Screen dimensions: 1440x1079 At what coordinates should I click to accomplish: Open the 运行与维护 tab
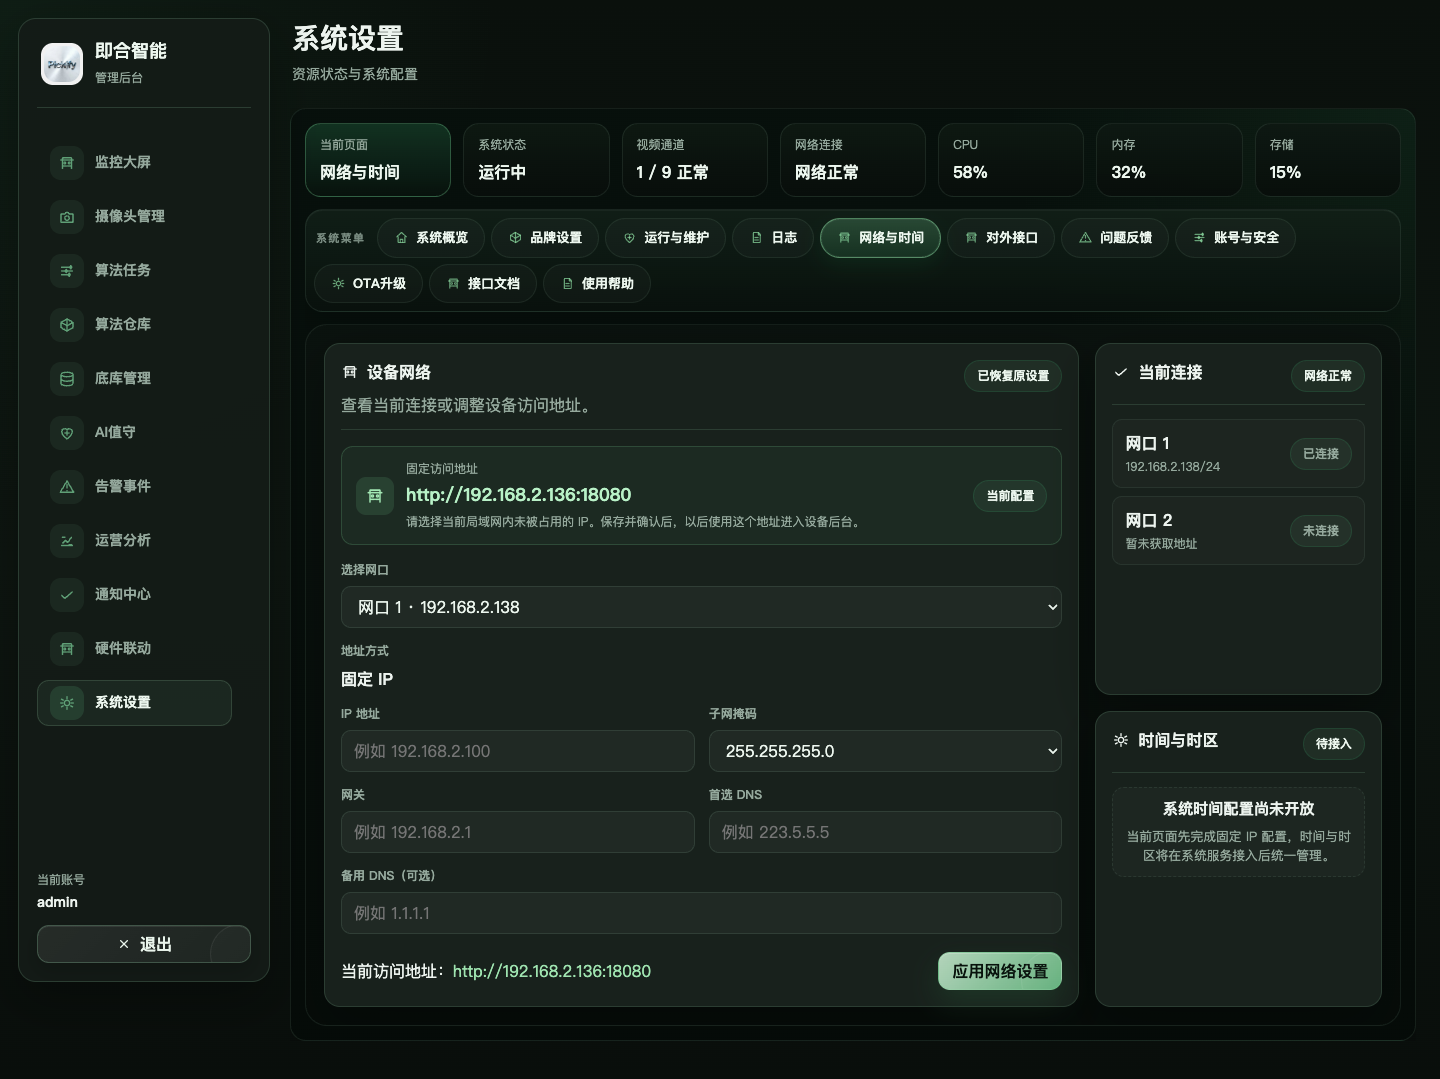(666, 238)
